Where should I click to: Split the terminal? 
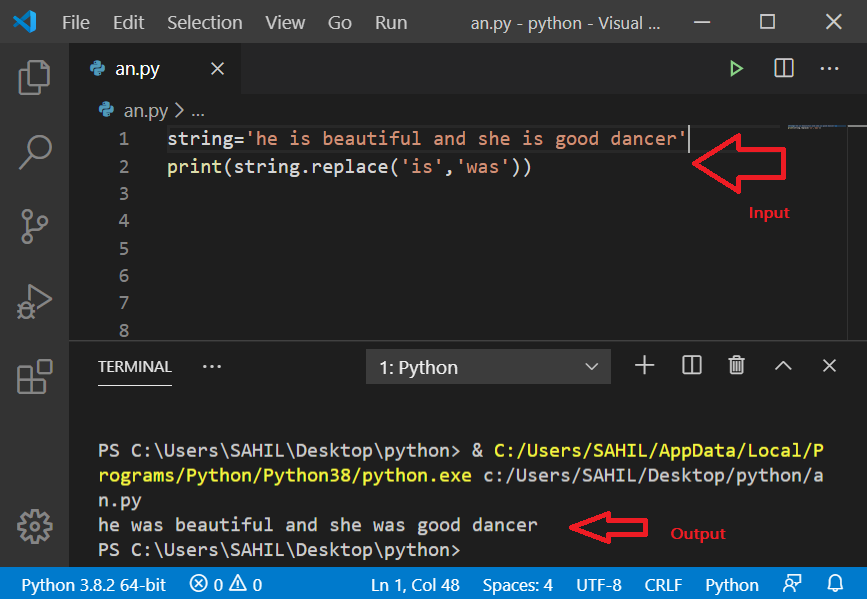click(692, 366)
